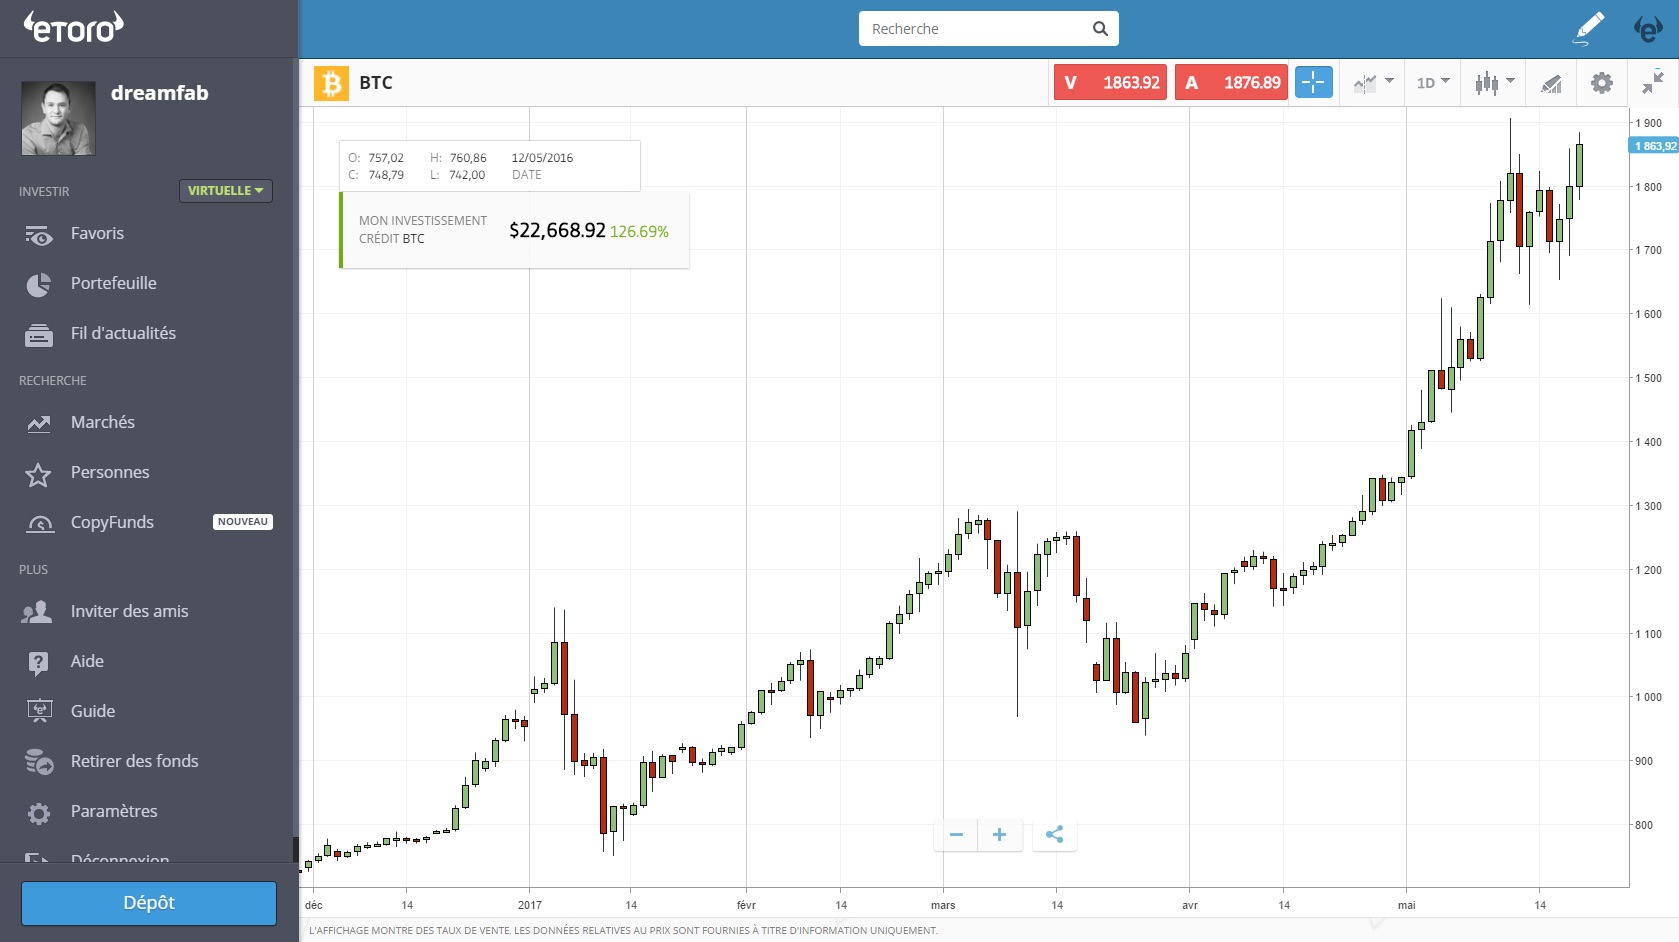Expand the 1D timeframe dropdown
Image resolution: width=1679 pixels, height=942 pixels.
(1432, 83)
